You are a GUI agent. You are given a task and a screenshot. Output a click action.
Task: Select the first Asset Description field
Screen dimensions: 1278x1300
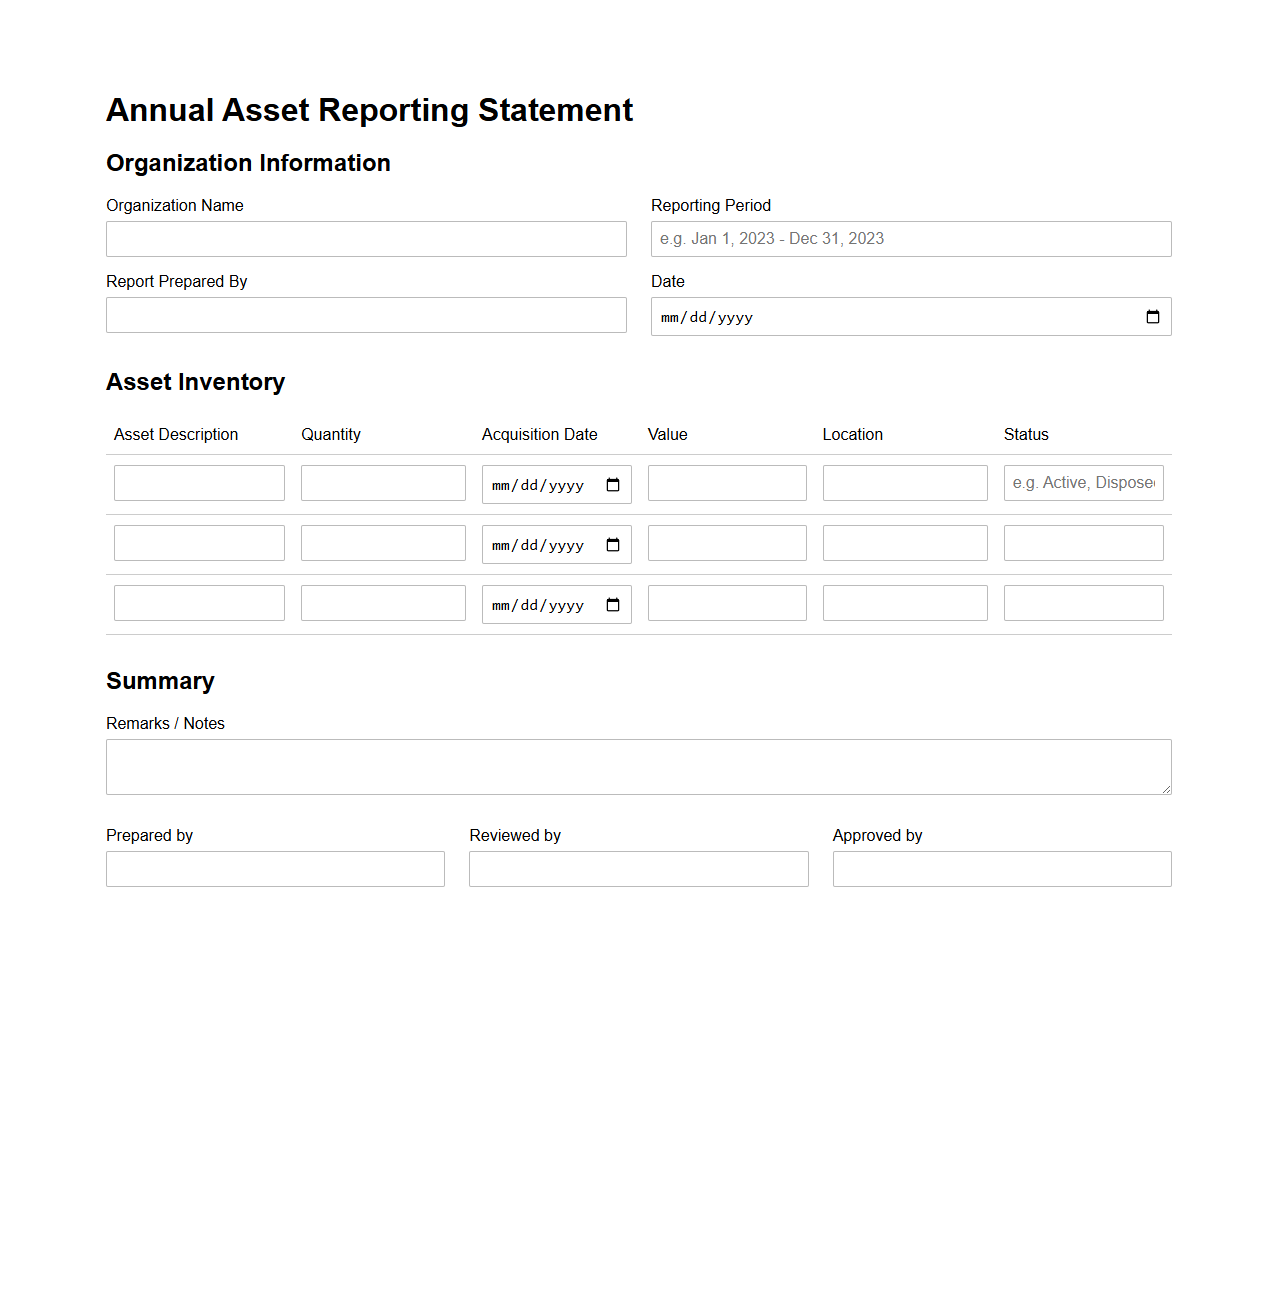tap(198, 482)
